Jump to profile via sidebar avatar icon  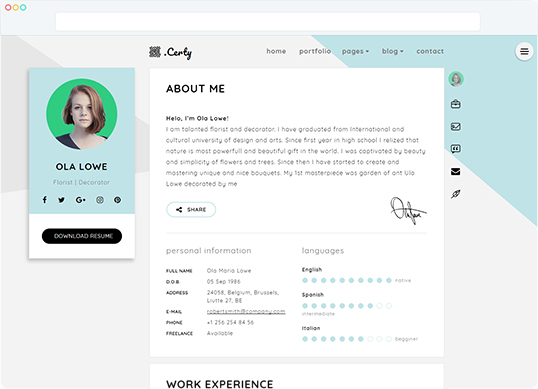click(456, 79)
